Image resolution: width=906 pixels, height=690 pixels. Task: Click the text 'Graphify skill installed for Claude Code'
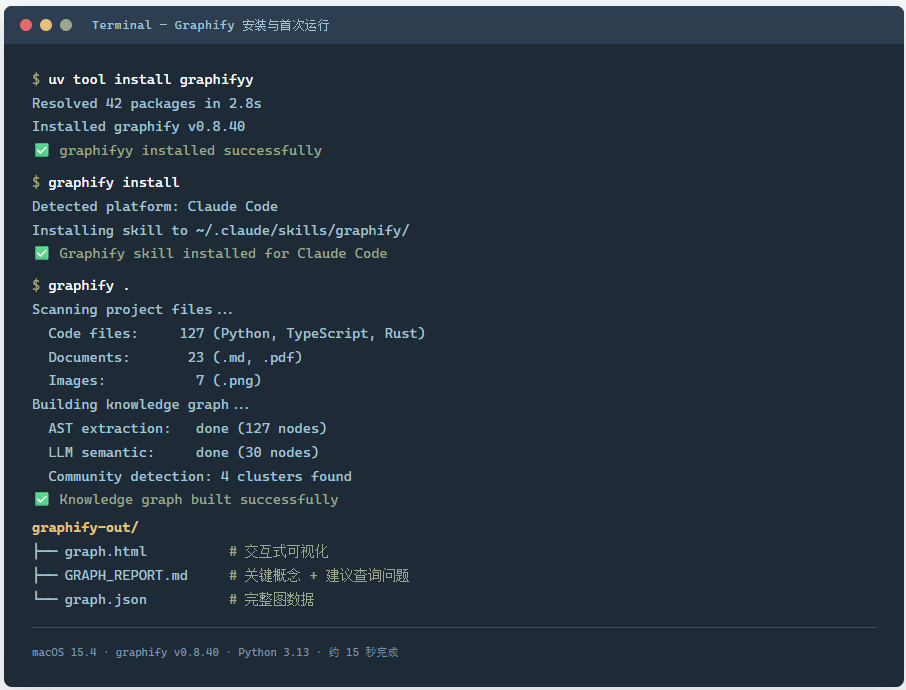point(223,254)
